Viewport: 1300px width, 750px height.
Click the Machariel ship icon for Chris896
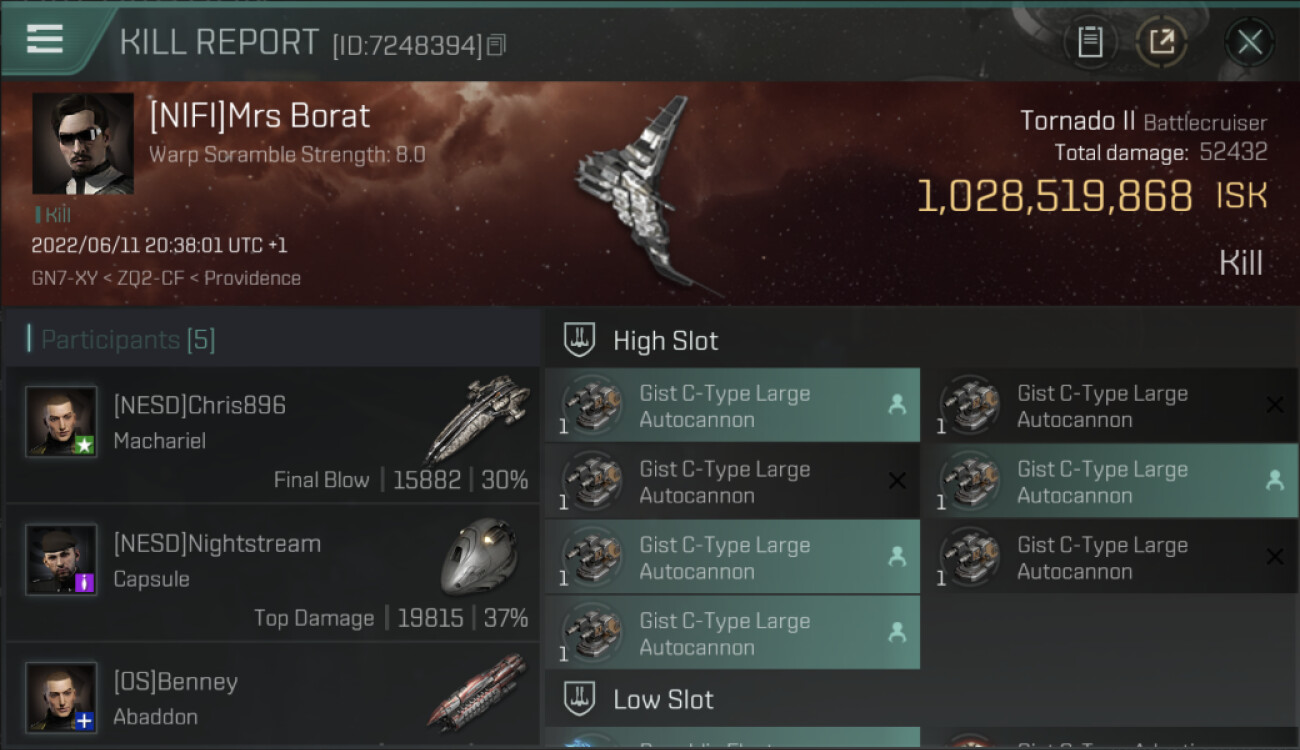pos(478,418)
